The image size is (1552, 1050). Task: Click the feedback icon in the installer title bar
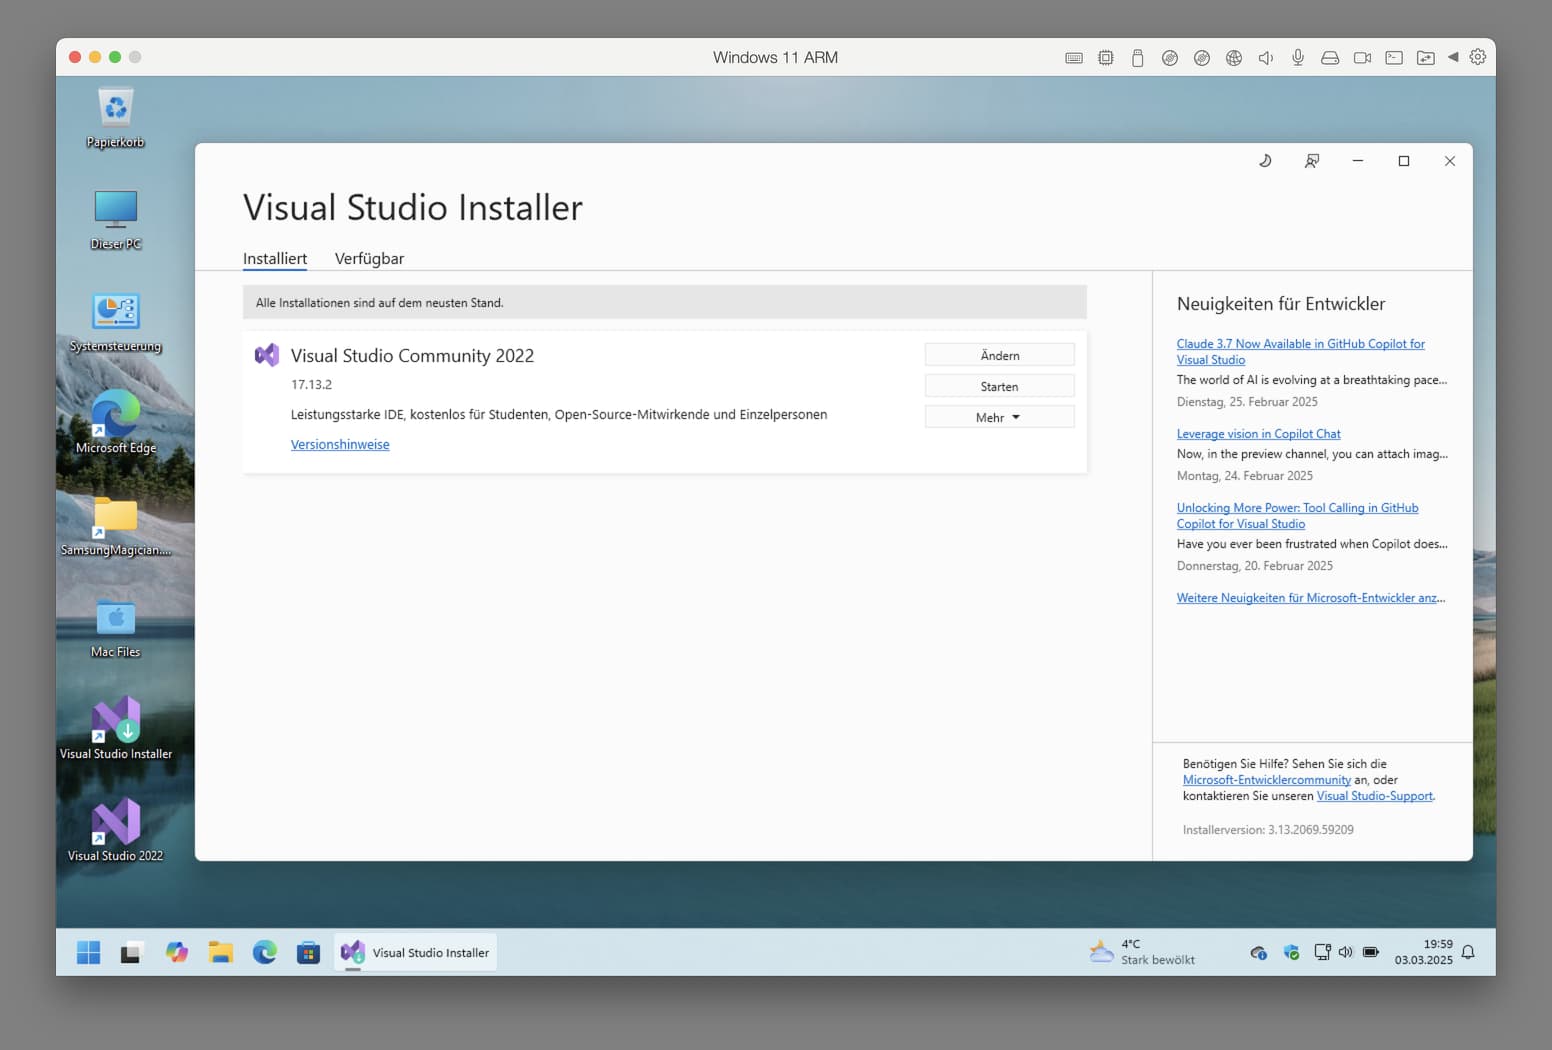[x=1312, y=161]
